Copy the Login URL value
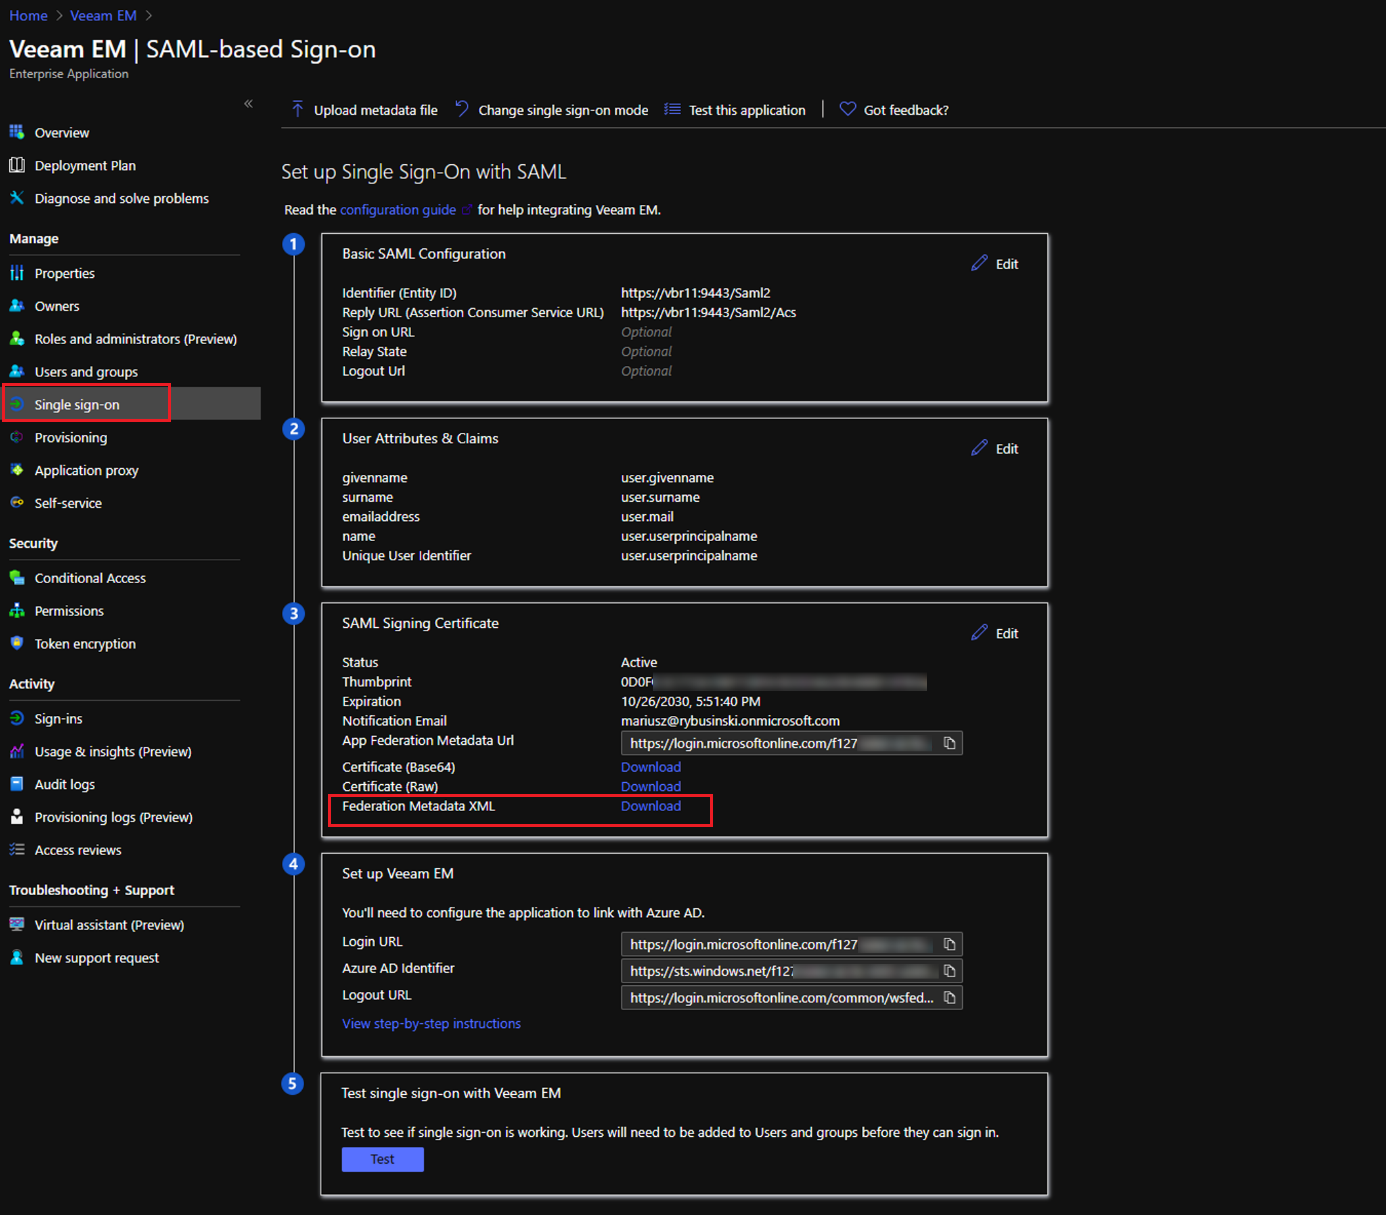This screenshot has width=1386, height=1215. click(x=950, y=944)
